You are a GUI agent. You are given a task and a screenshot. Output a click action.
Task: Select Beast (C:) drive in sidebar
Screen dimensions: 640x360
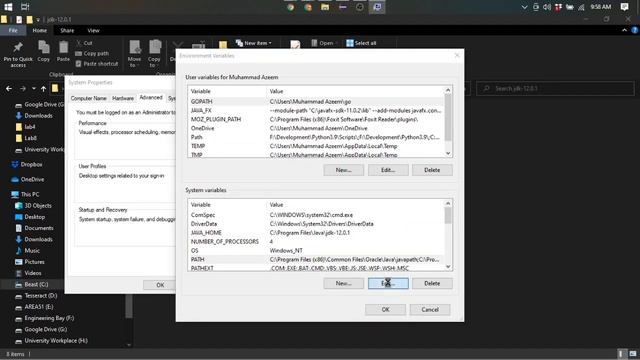31,284
